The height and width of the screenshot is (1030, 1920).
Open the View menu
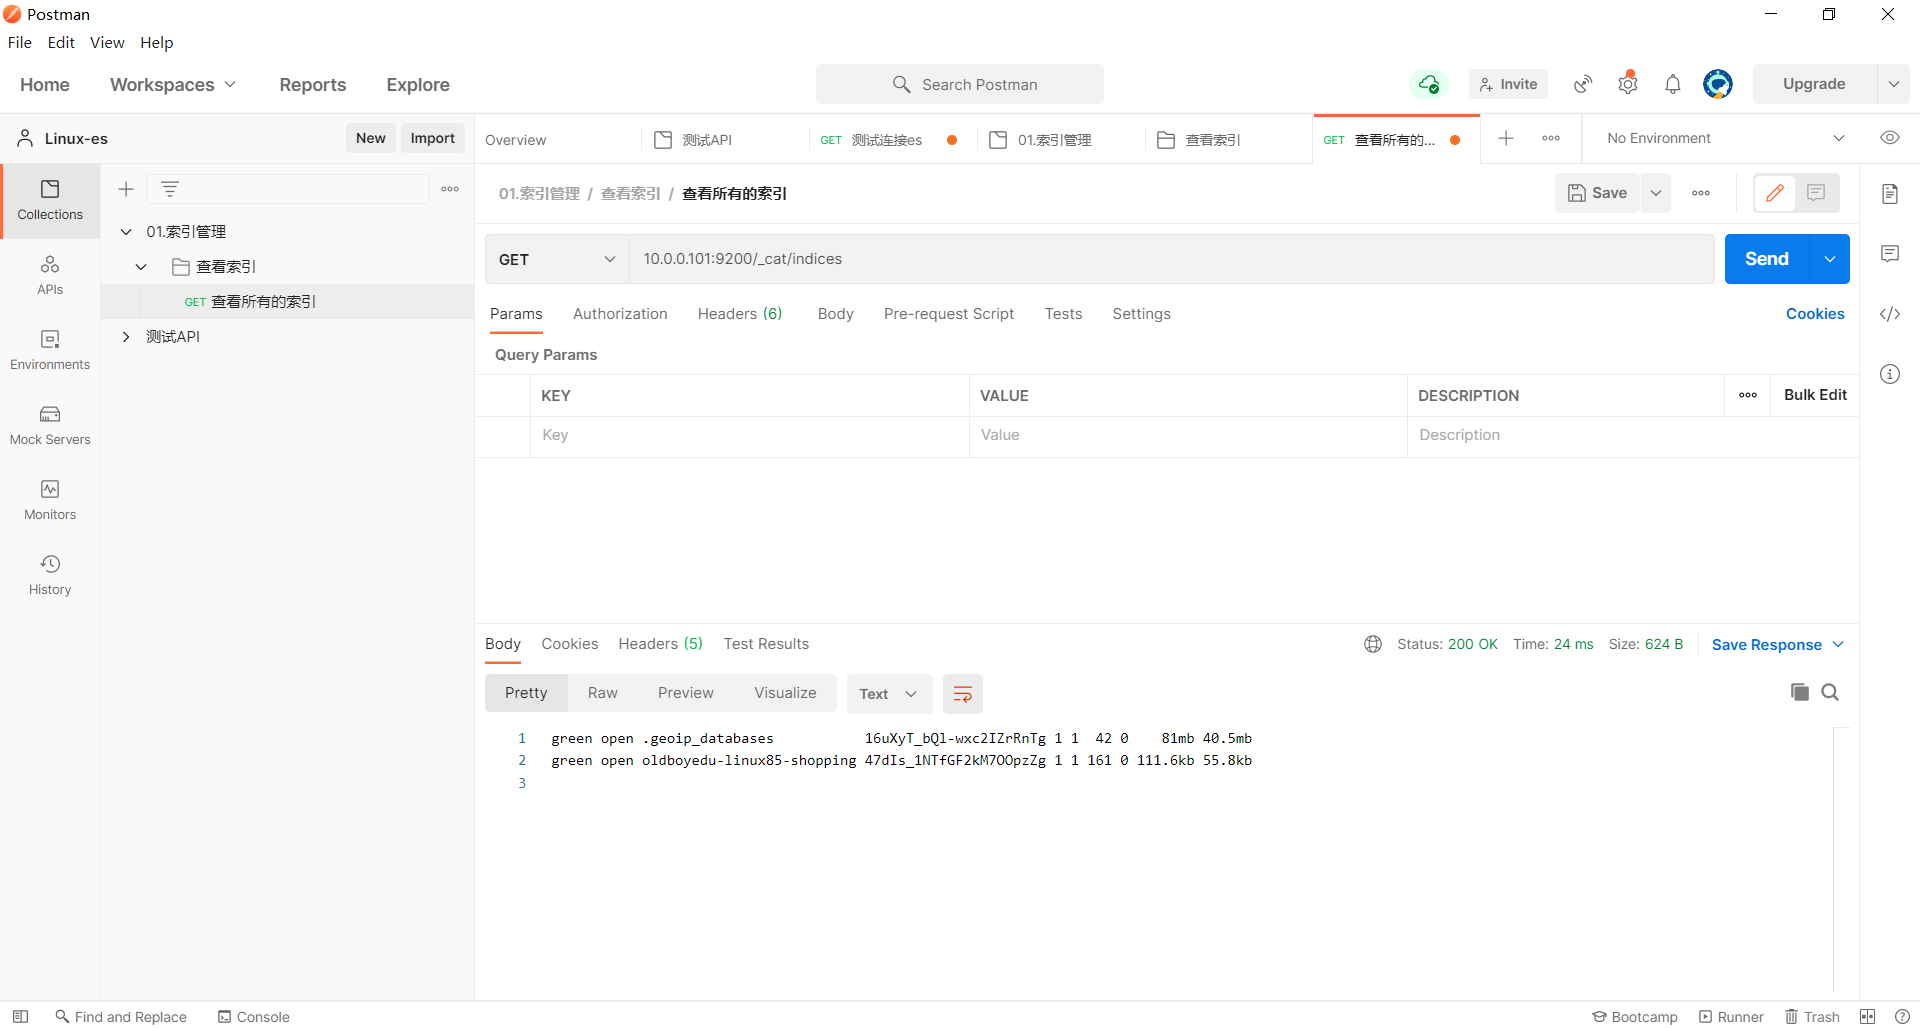(107, 42)
